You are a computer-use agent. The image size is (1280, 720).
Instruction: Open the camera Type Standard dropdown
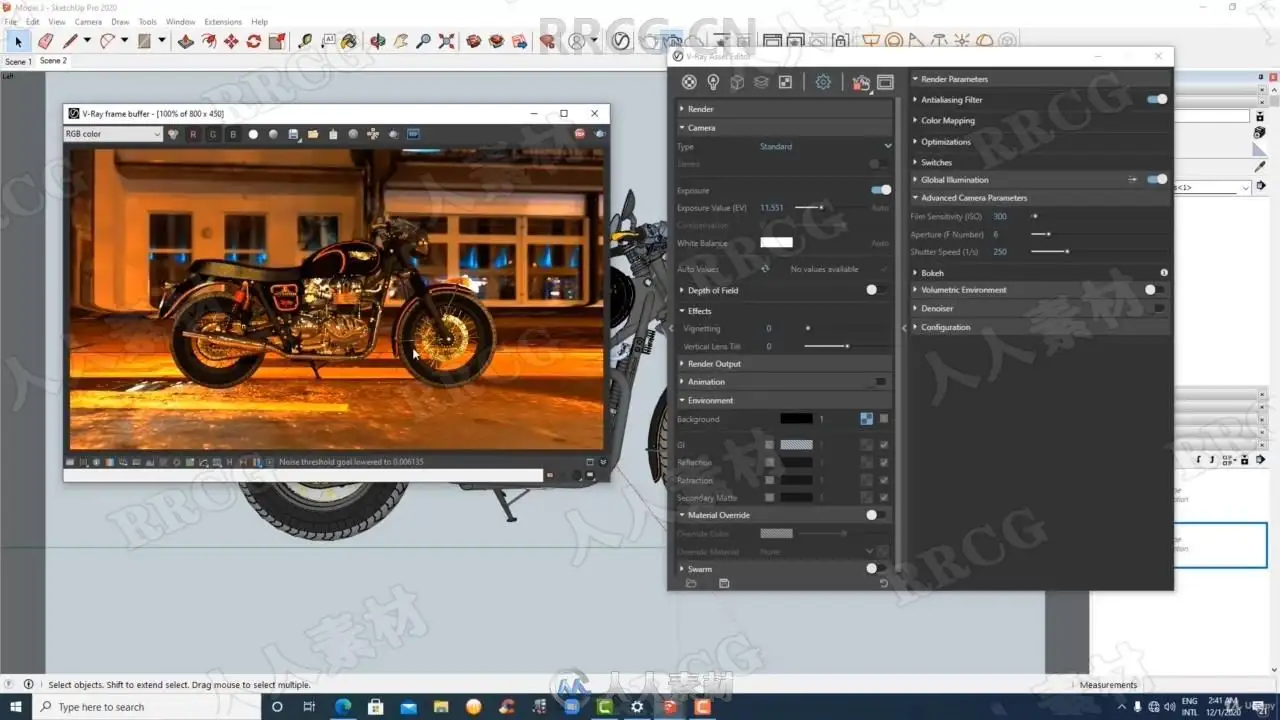(x=825, y=147)
